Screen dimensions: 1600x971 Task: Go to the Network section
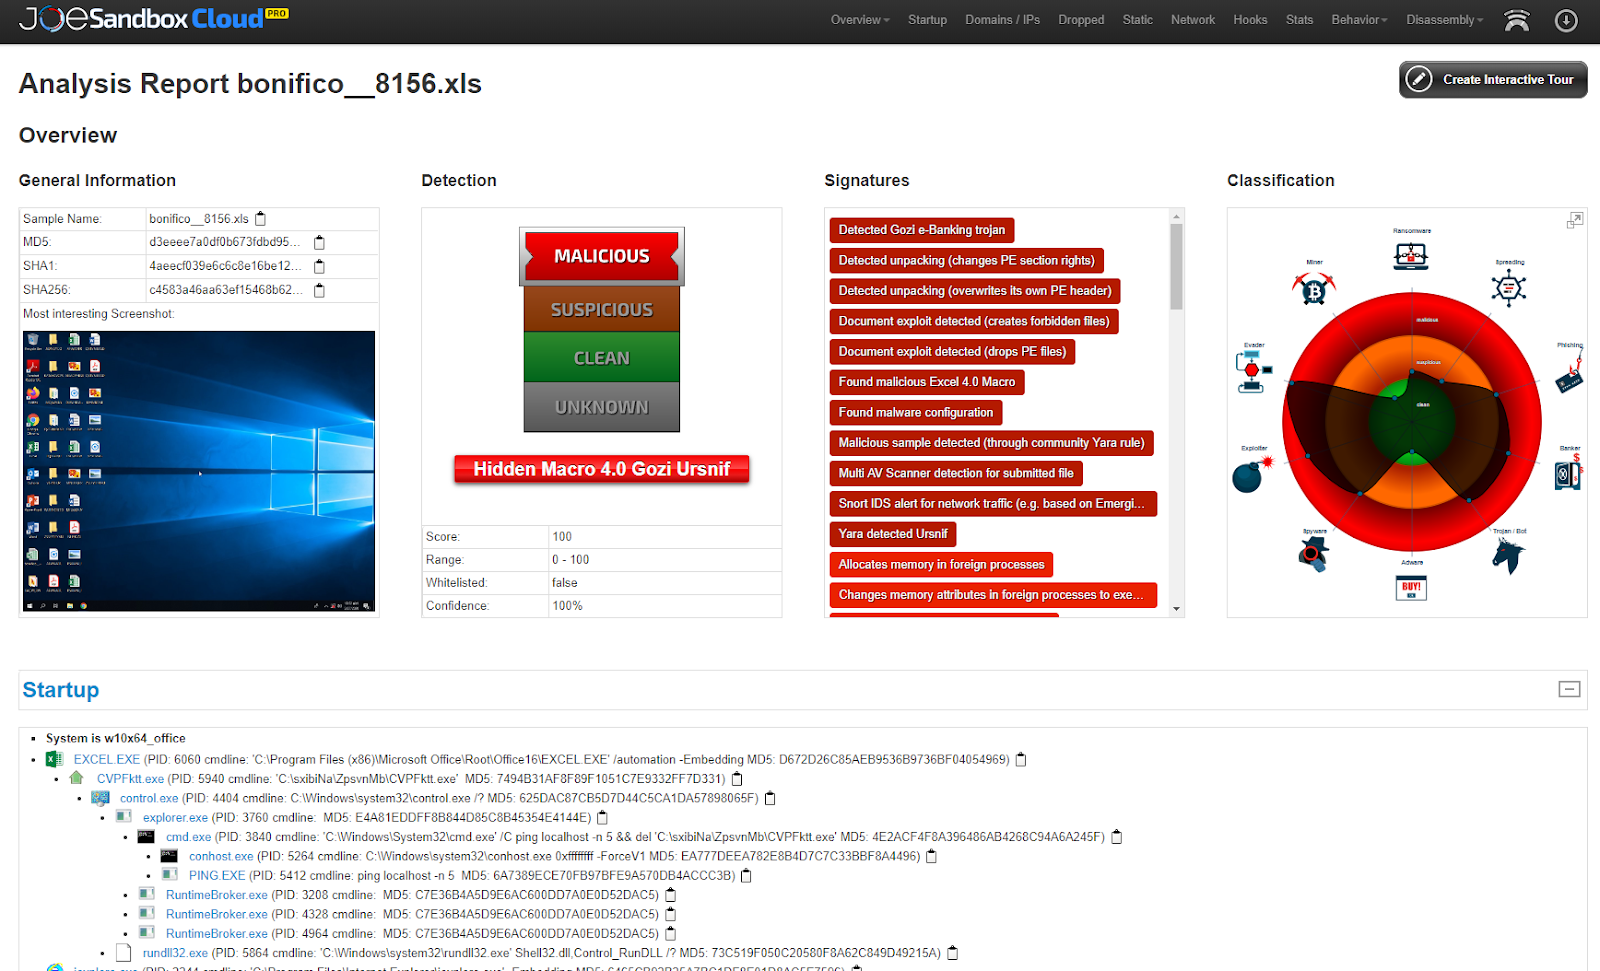click(1192, 19)
